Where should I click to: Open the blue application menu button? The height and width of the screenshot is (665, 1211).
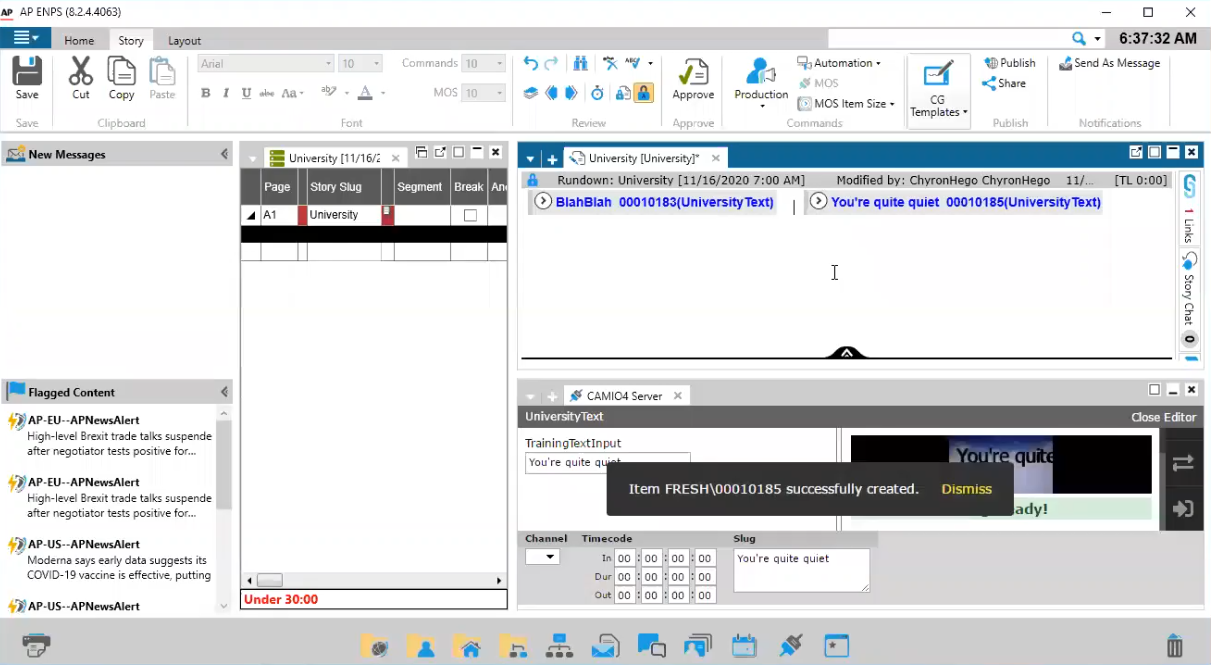click(x=26, y=38)
